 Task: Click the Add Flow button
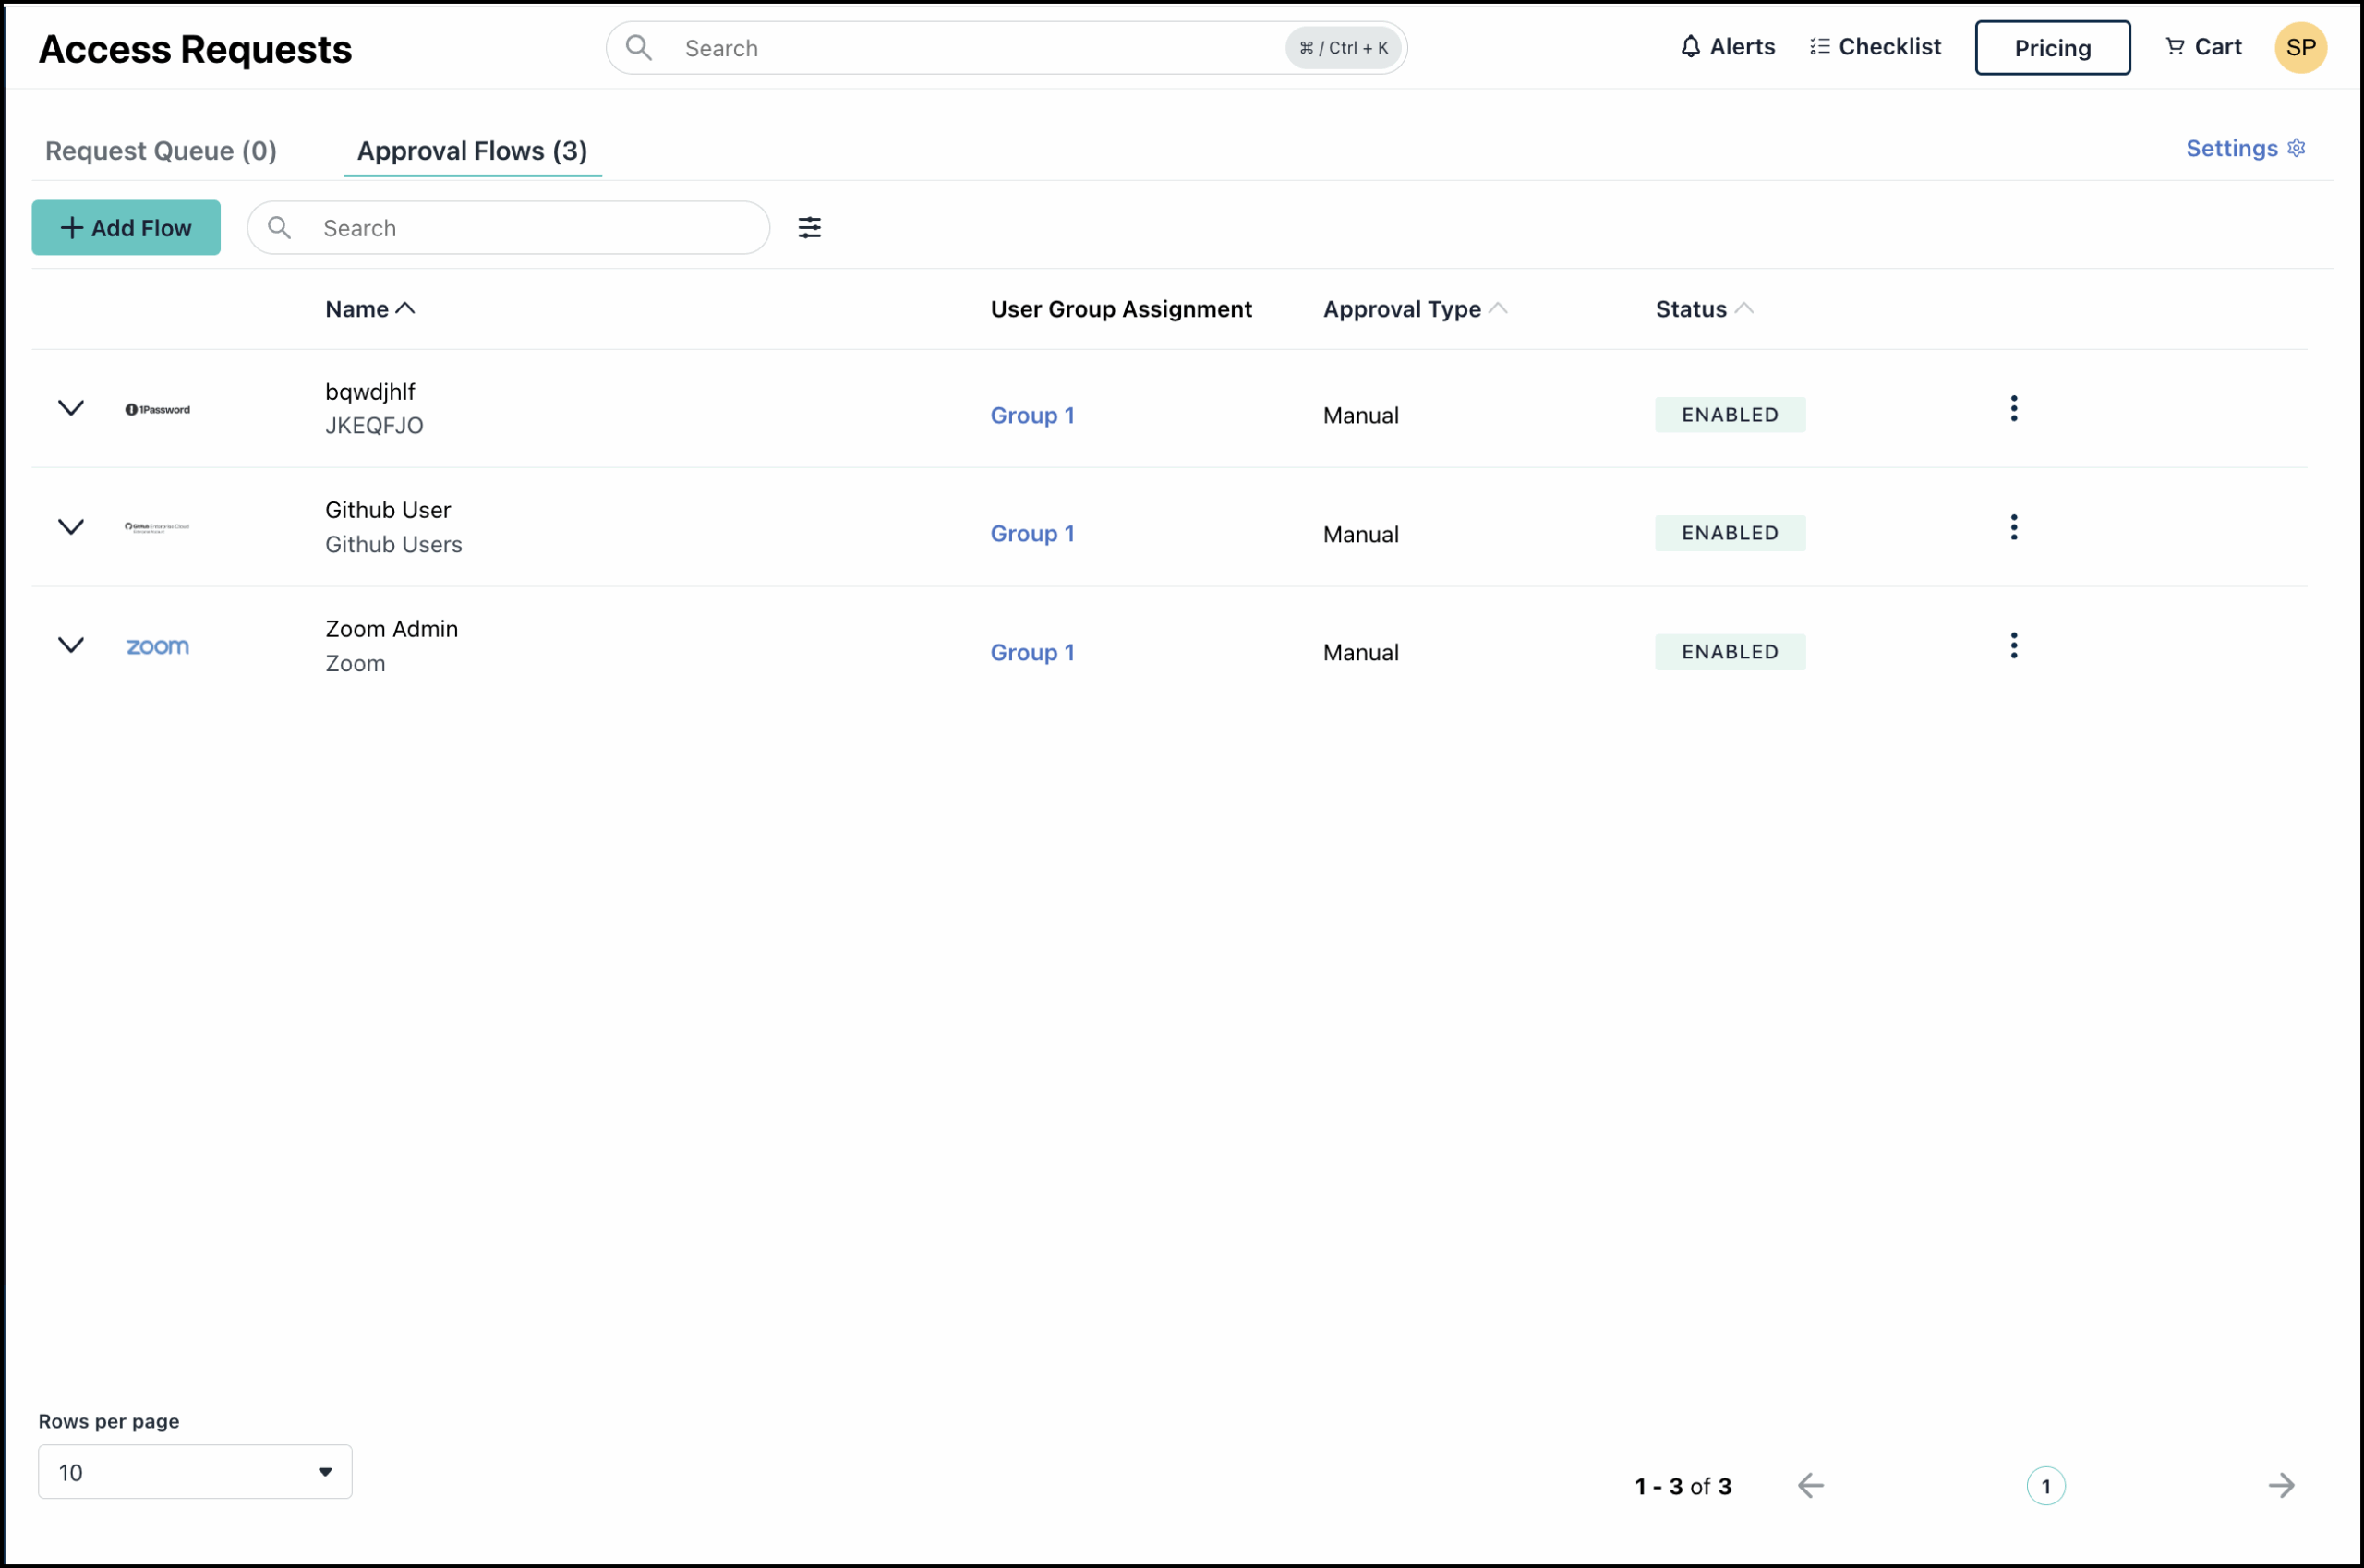pos(126,227)
